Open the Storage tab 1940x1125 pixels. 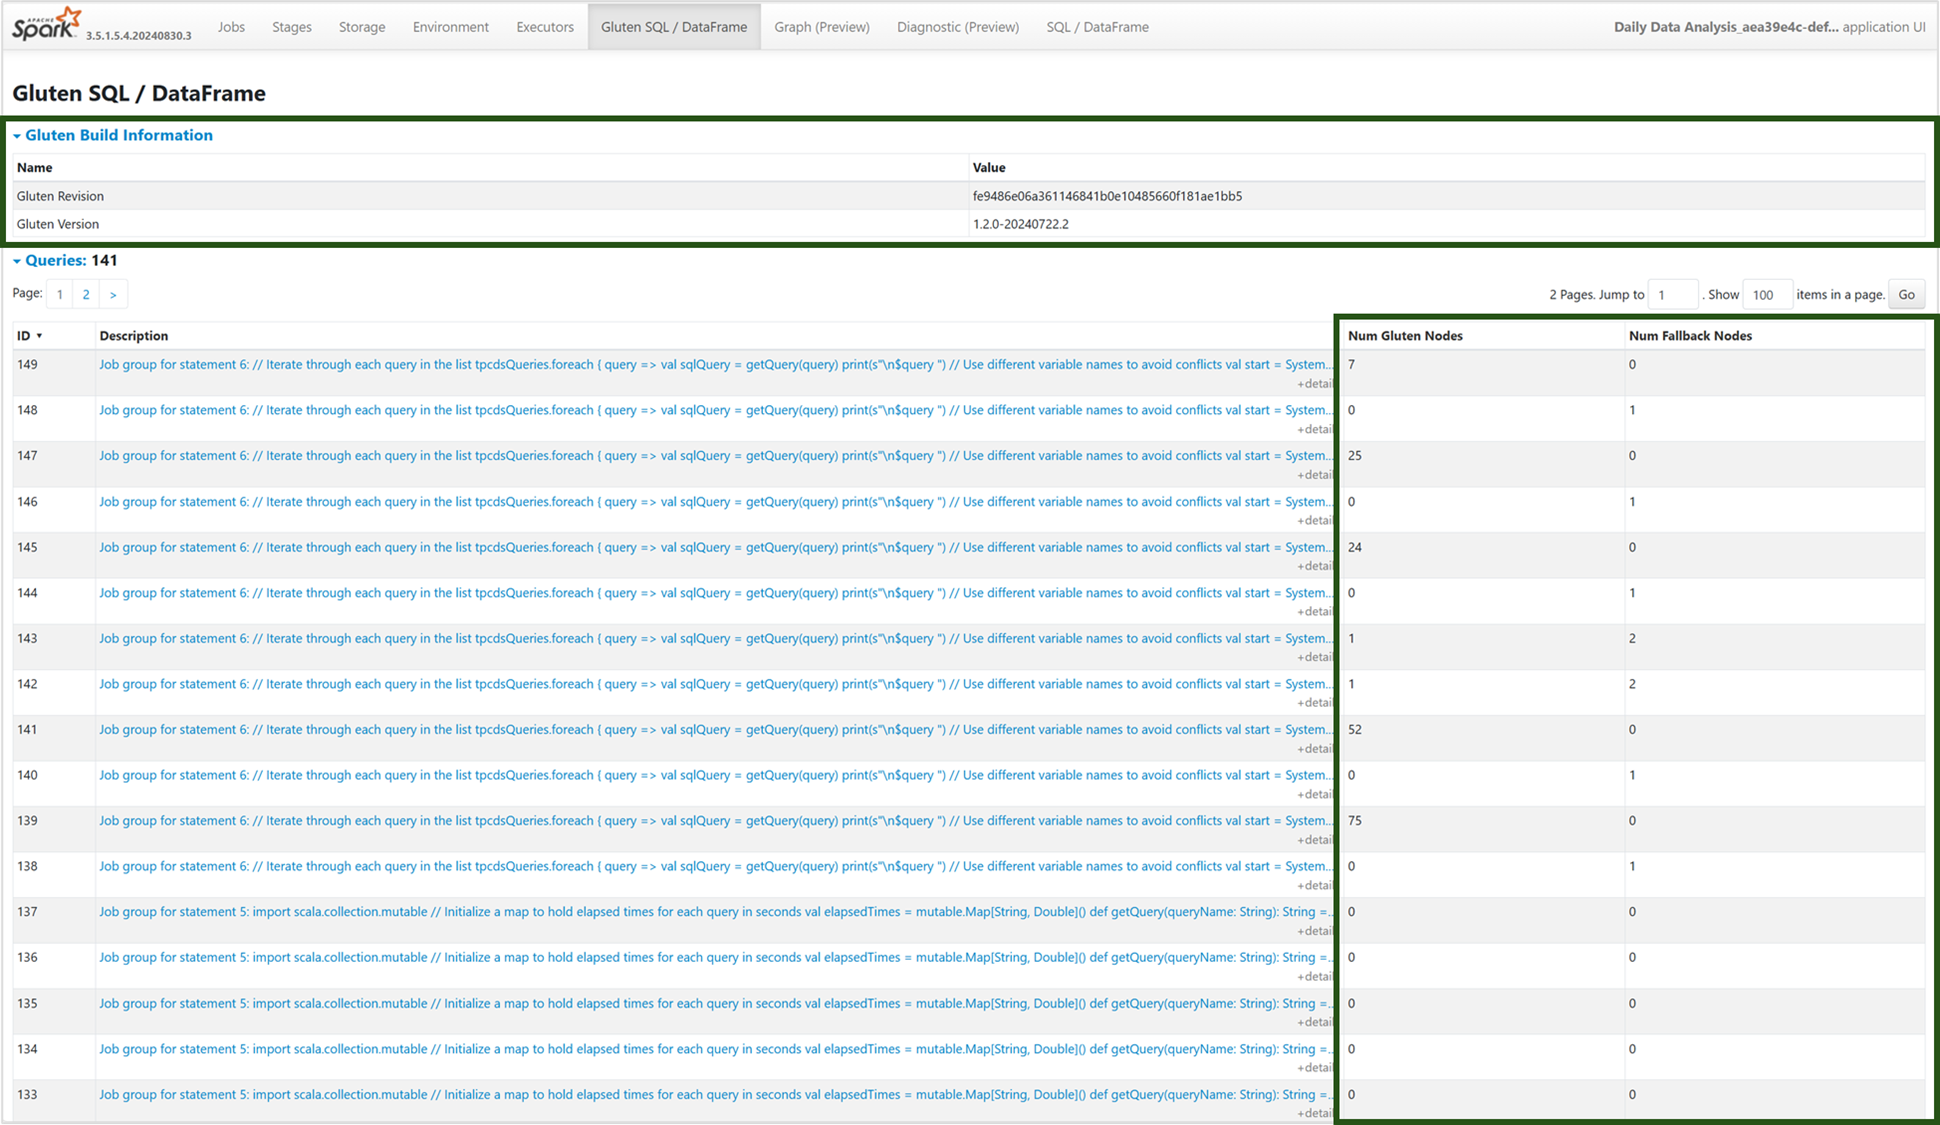click(361, 27)
